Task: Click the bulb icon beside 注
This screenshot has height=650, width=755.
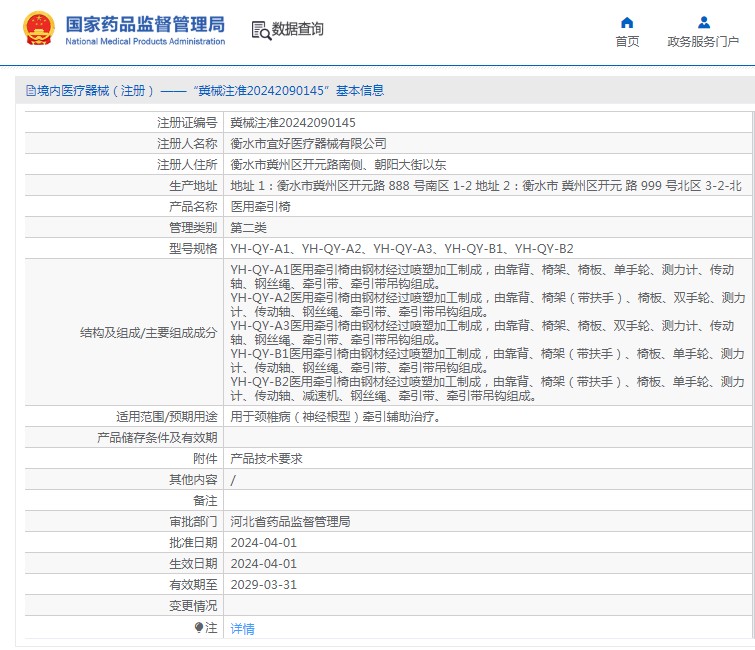Action: (199, 627)
